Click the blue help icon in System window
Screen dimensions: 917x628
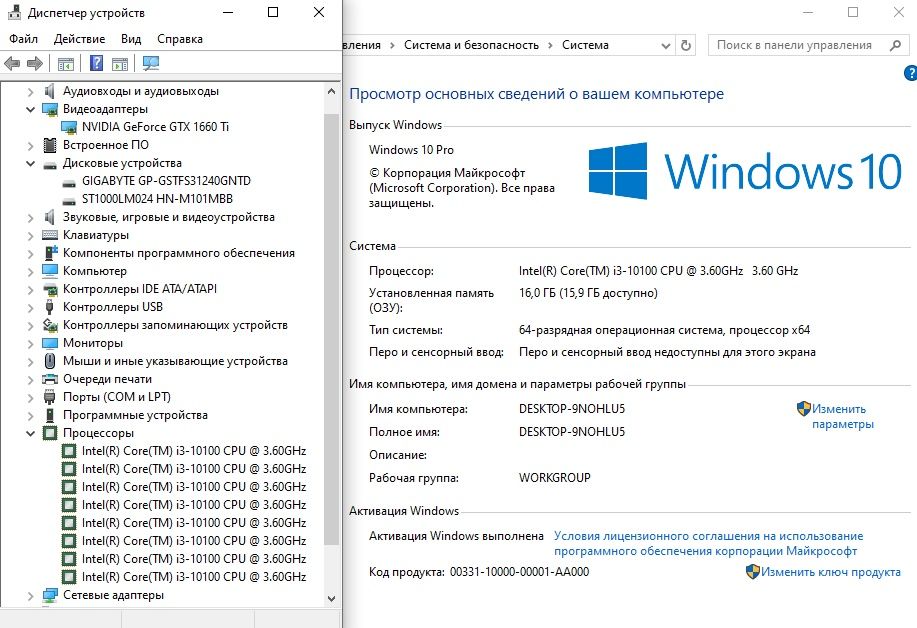tap(910, 73)
